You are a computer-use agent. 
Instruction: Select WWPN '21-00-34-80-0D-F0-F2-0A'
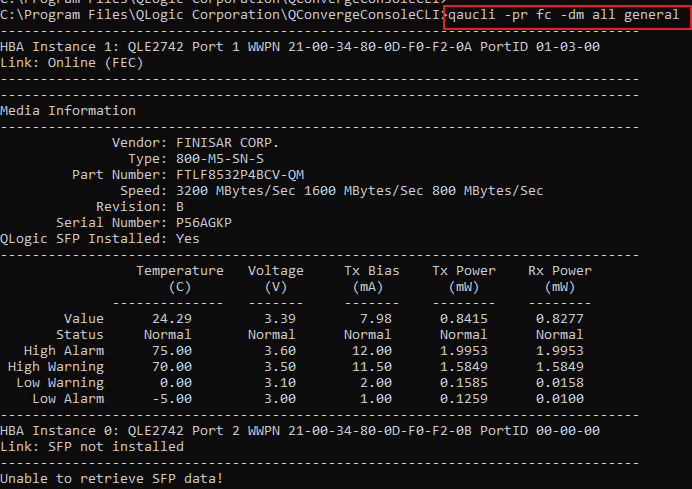click(x=380, y=47)
